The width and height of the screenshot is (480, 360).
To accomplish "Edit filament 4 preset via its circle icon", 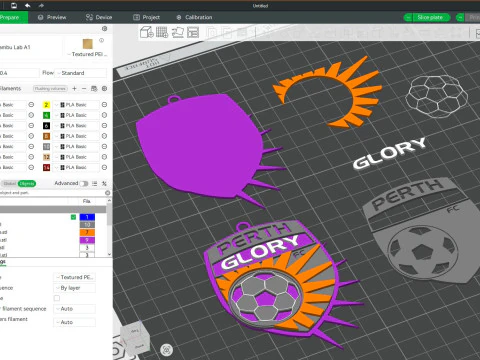I will pyautogui.click(x=104, y=115).
